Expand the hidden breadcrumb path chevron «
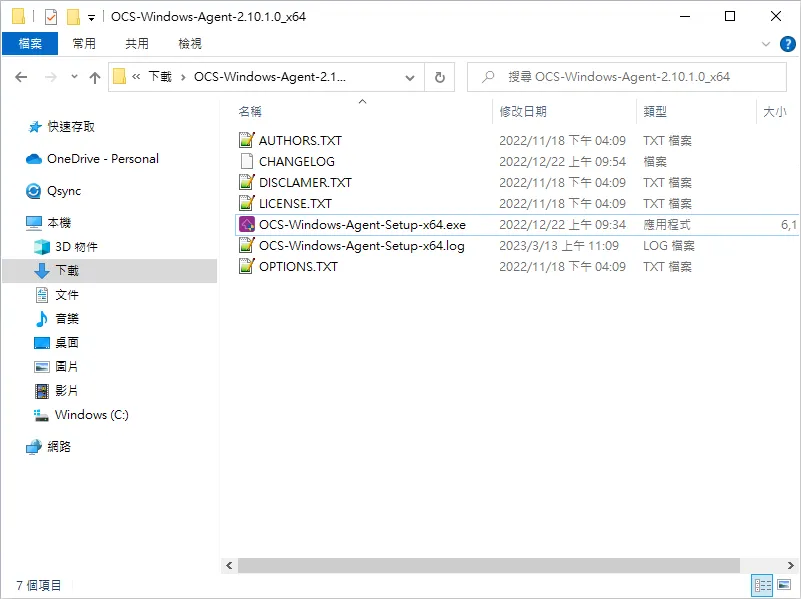 pos(136,77)
